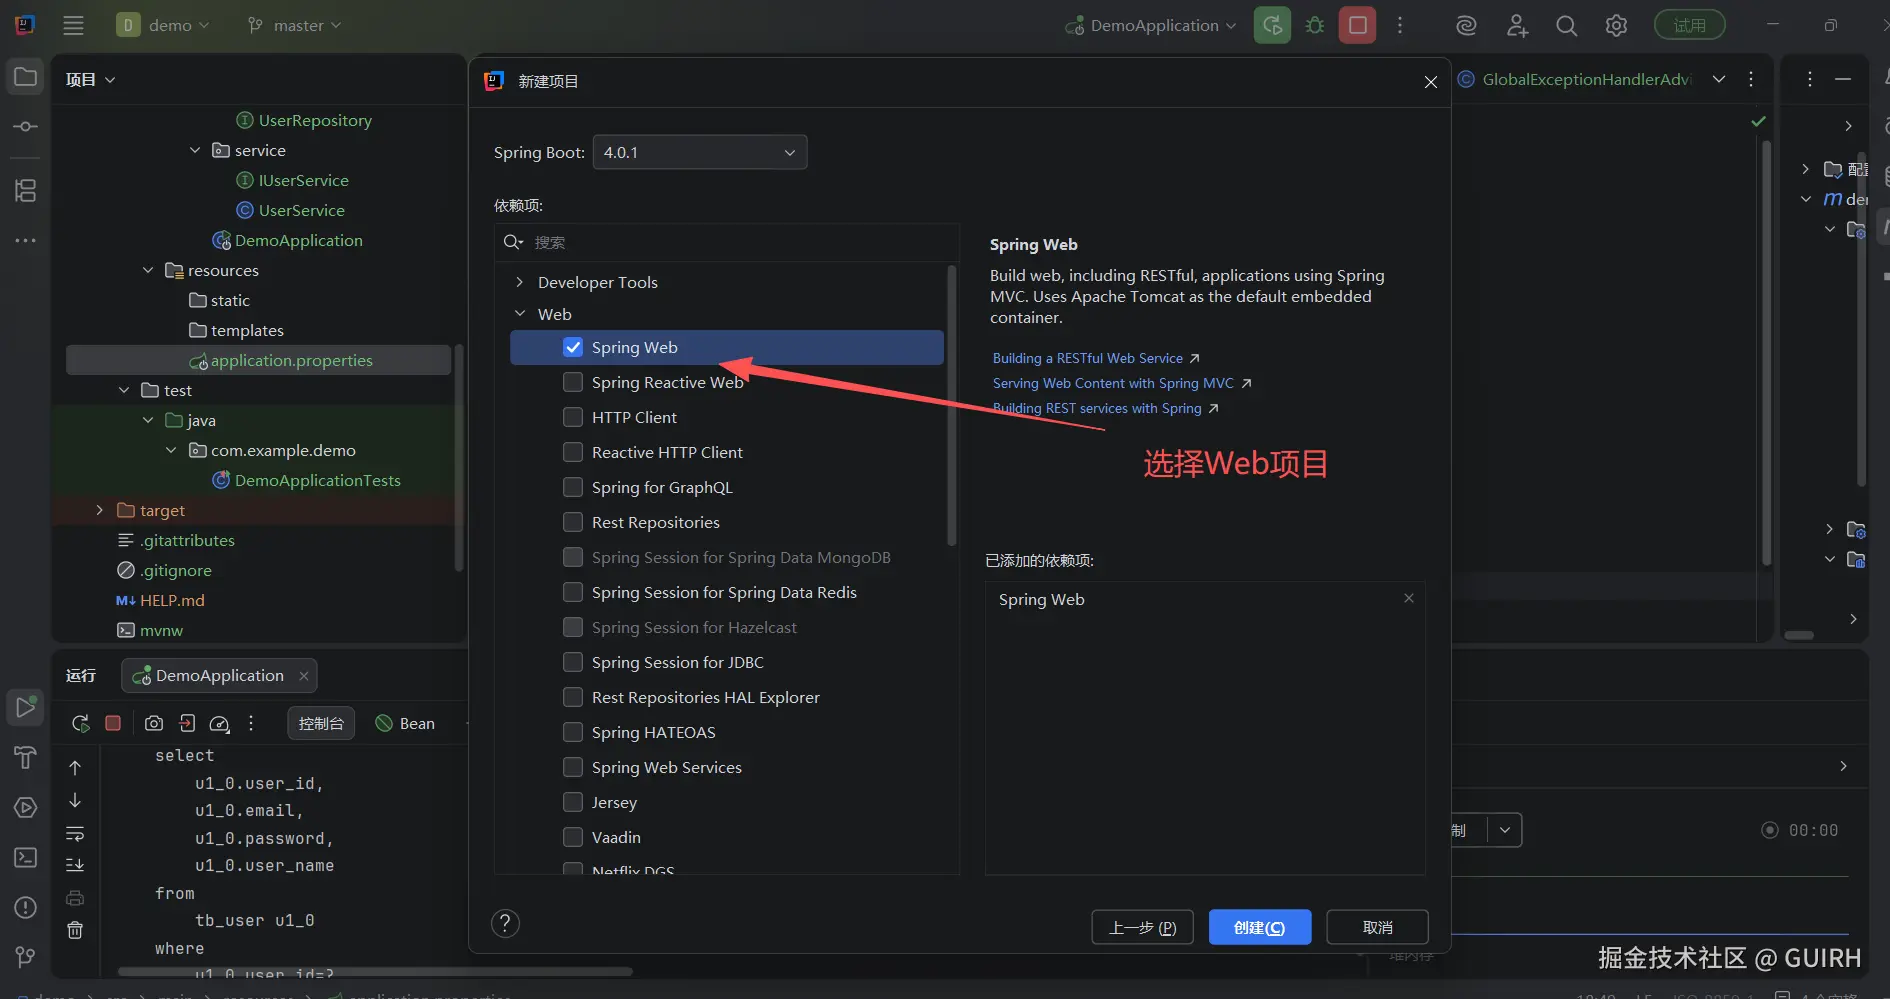Enable Spring Session for Spring Data Redis

click(x=573, y=592)
